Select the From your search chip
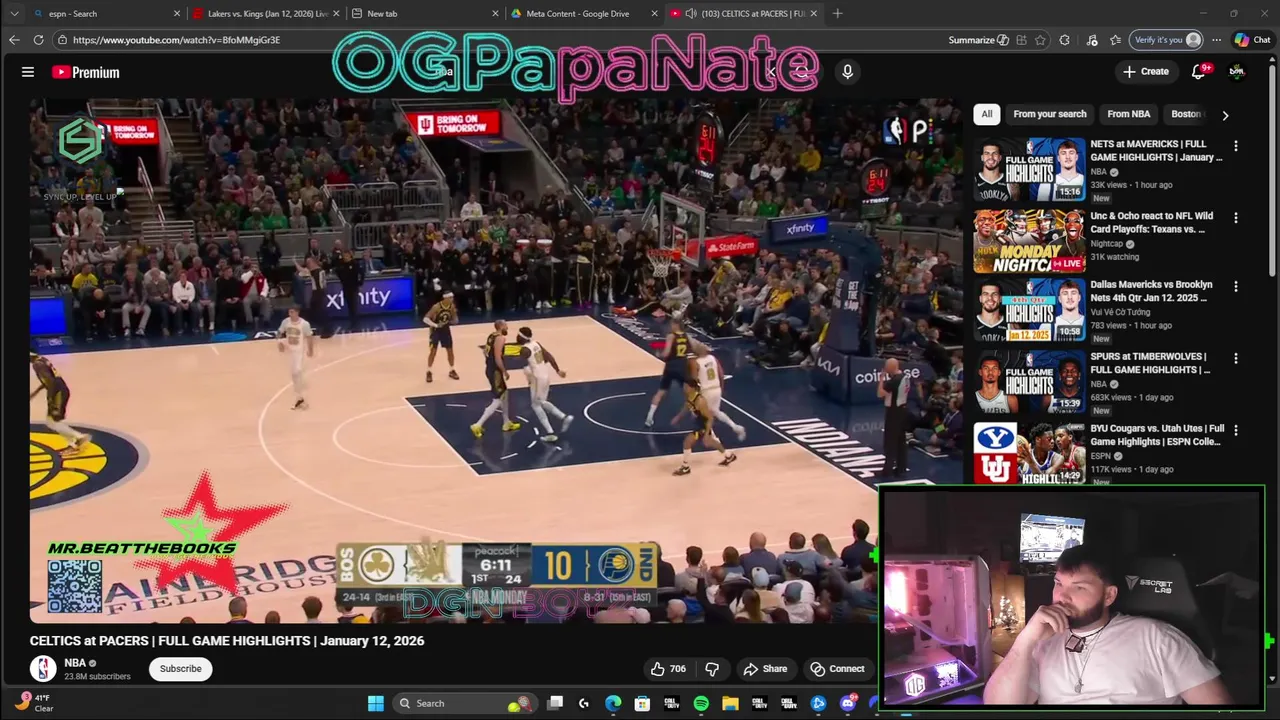 click(x=1049, y=114)
